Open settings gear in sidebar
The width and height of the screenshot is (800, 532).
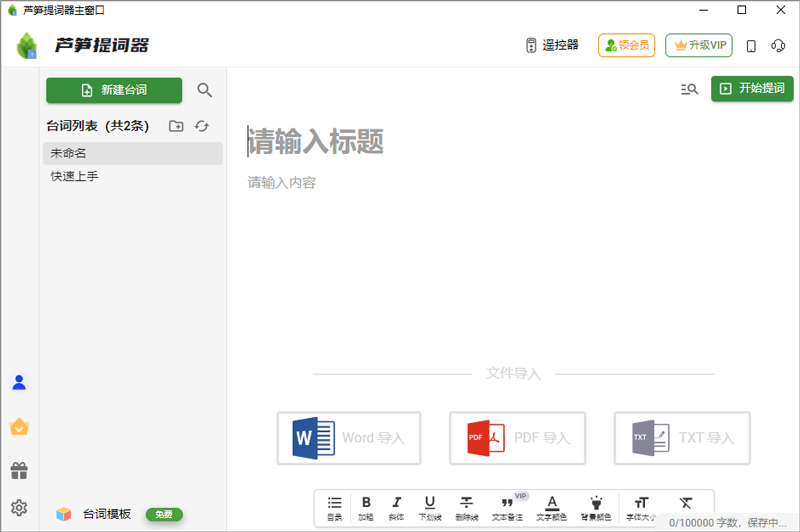tap(19, 508)
